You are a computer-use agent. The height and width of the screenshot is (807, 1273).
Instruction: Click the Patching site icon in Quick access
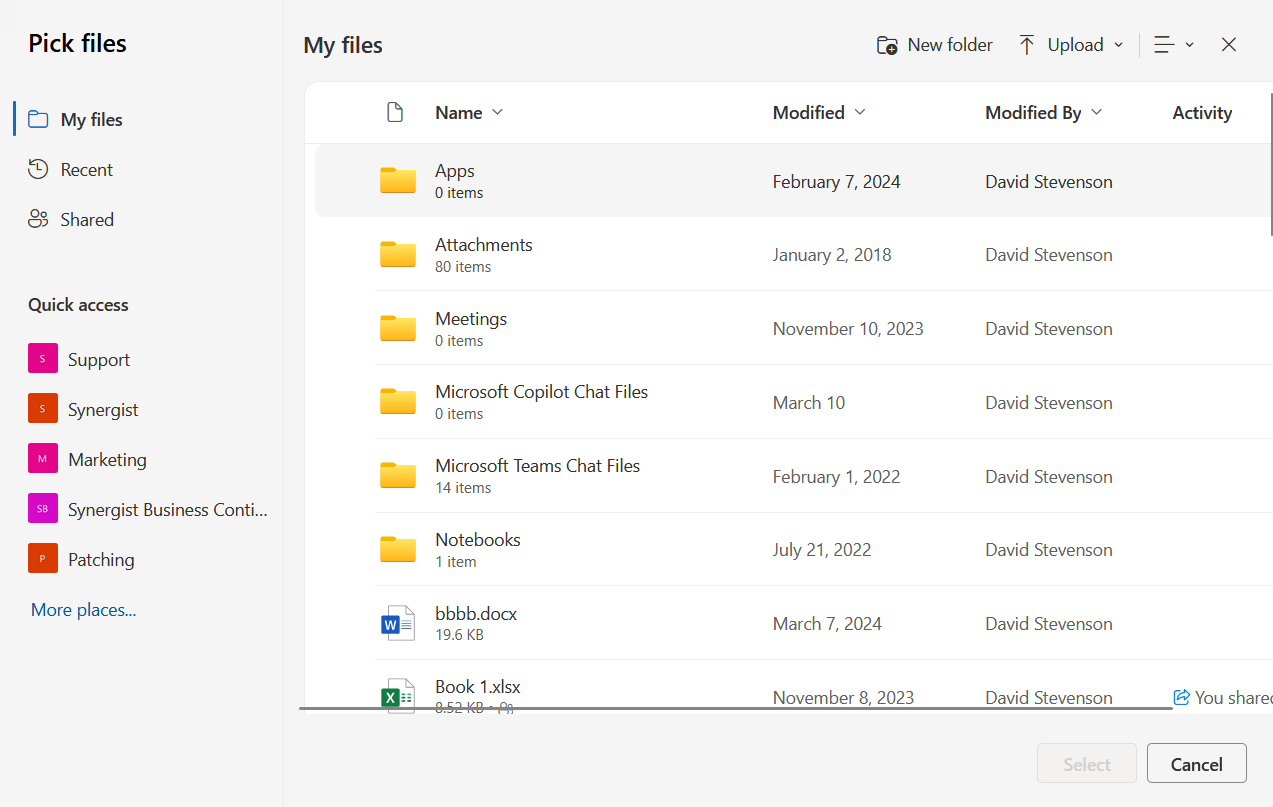tap(42, 559)
